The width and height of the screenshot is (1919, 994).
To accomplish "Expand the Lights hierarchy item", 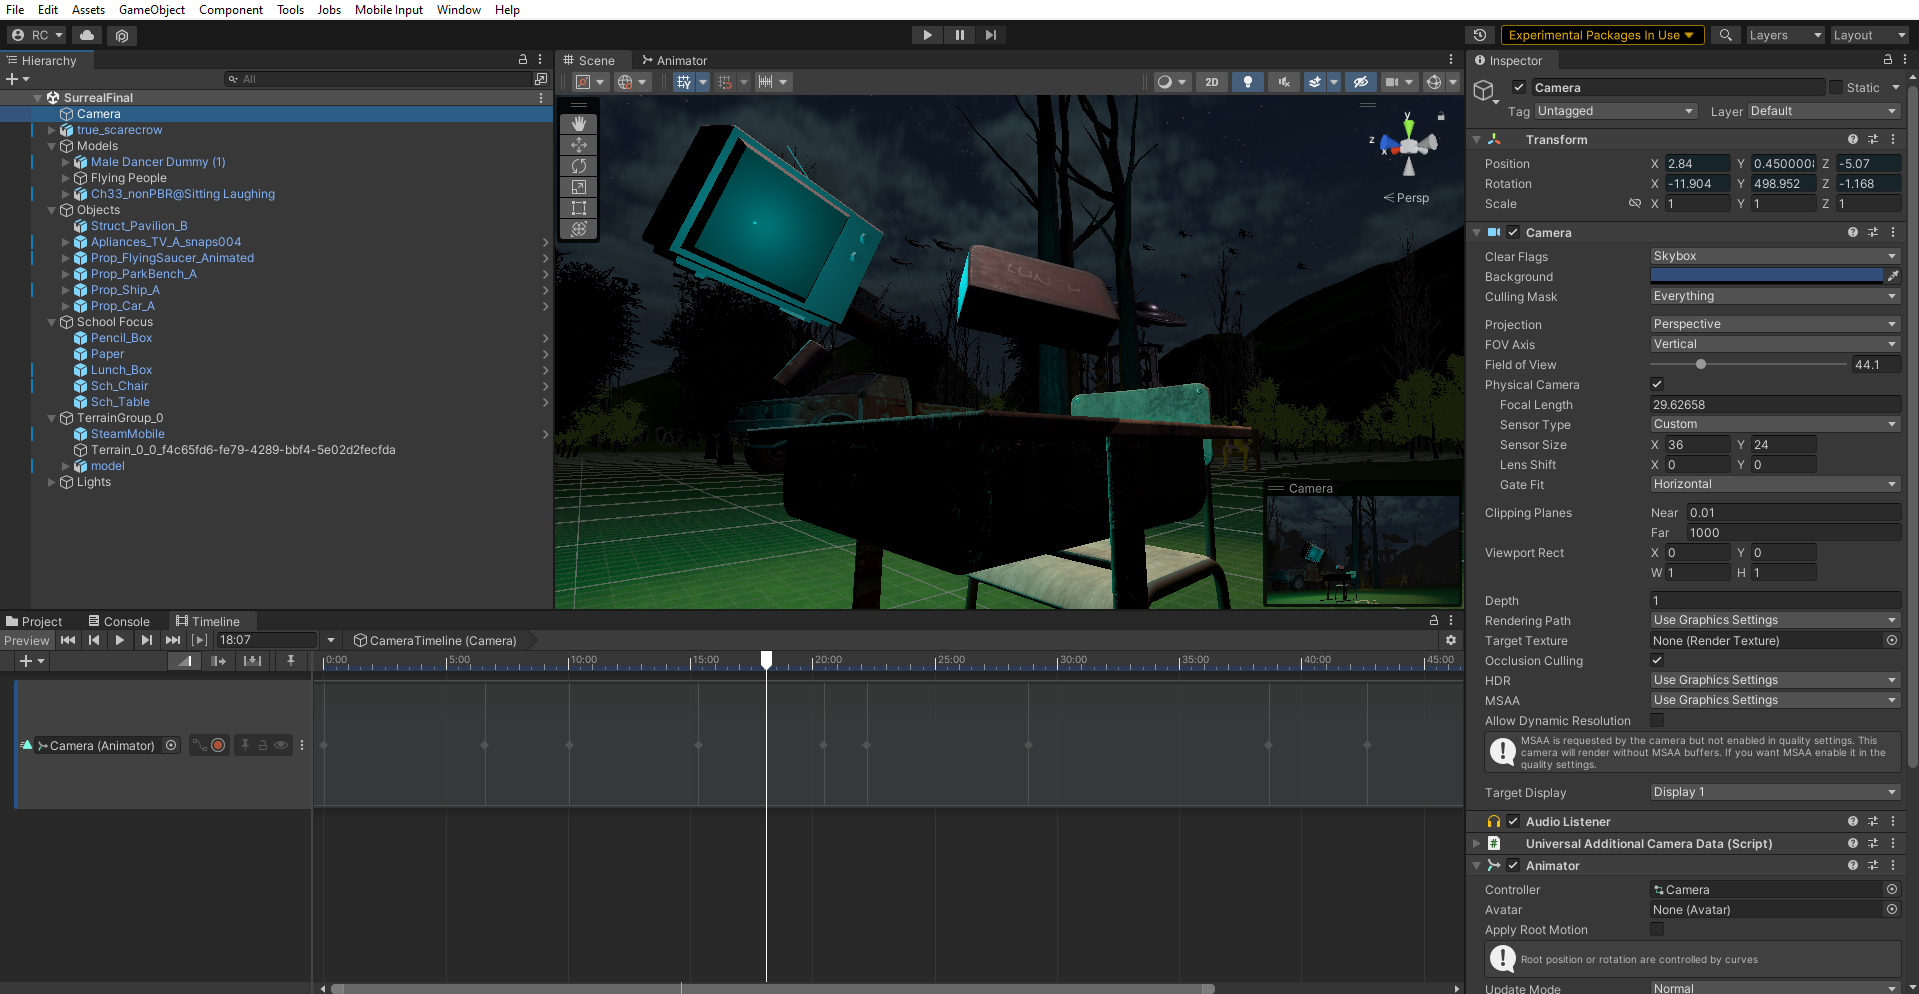I will tap(52, 482).
